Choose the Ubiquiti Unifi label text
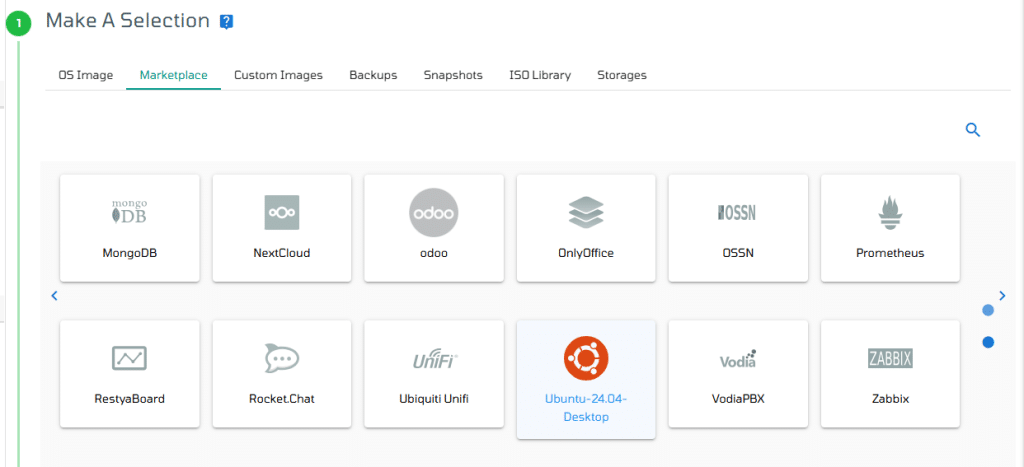The image size is (1024, 467). click(x=434, y=398)
